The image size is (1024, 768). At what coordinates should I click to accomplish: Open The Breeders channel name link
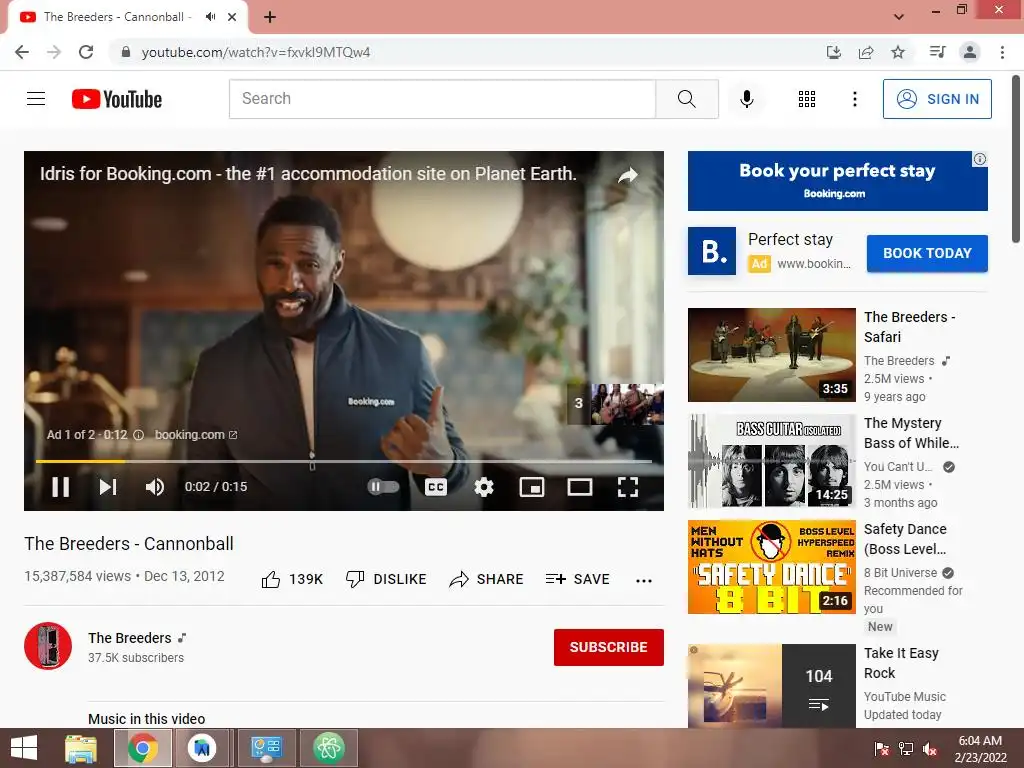click(x=130, y=638)
